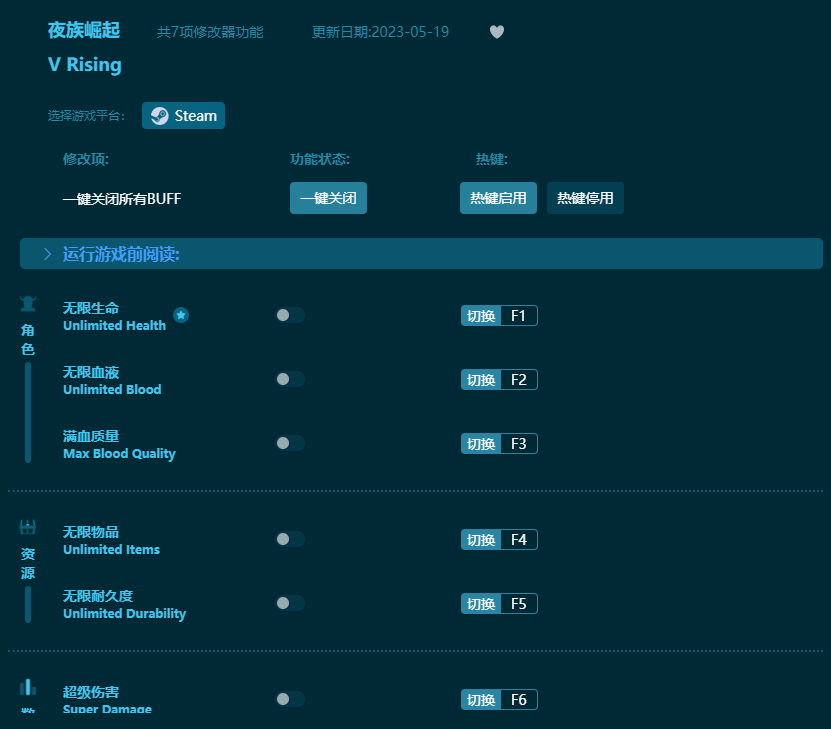The image size is (831, 729).
Task: Enable Unlimited Durability switch
Action: (x=290, y=603)
